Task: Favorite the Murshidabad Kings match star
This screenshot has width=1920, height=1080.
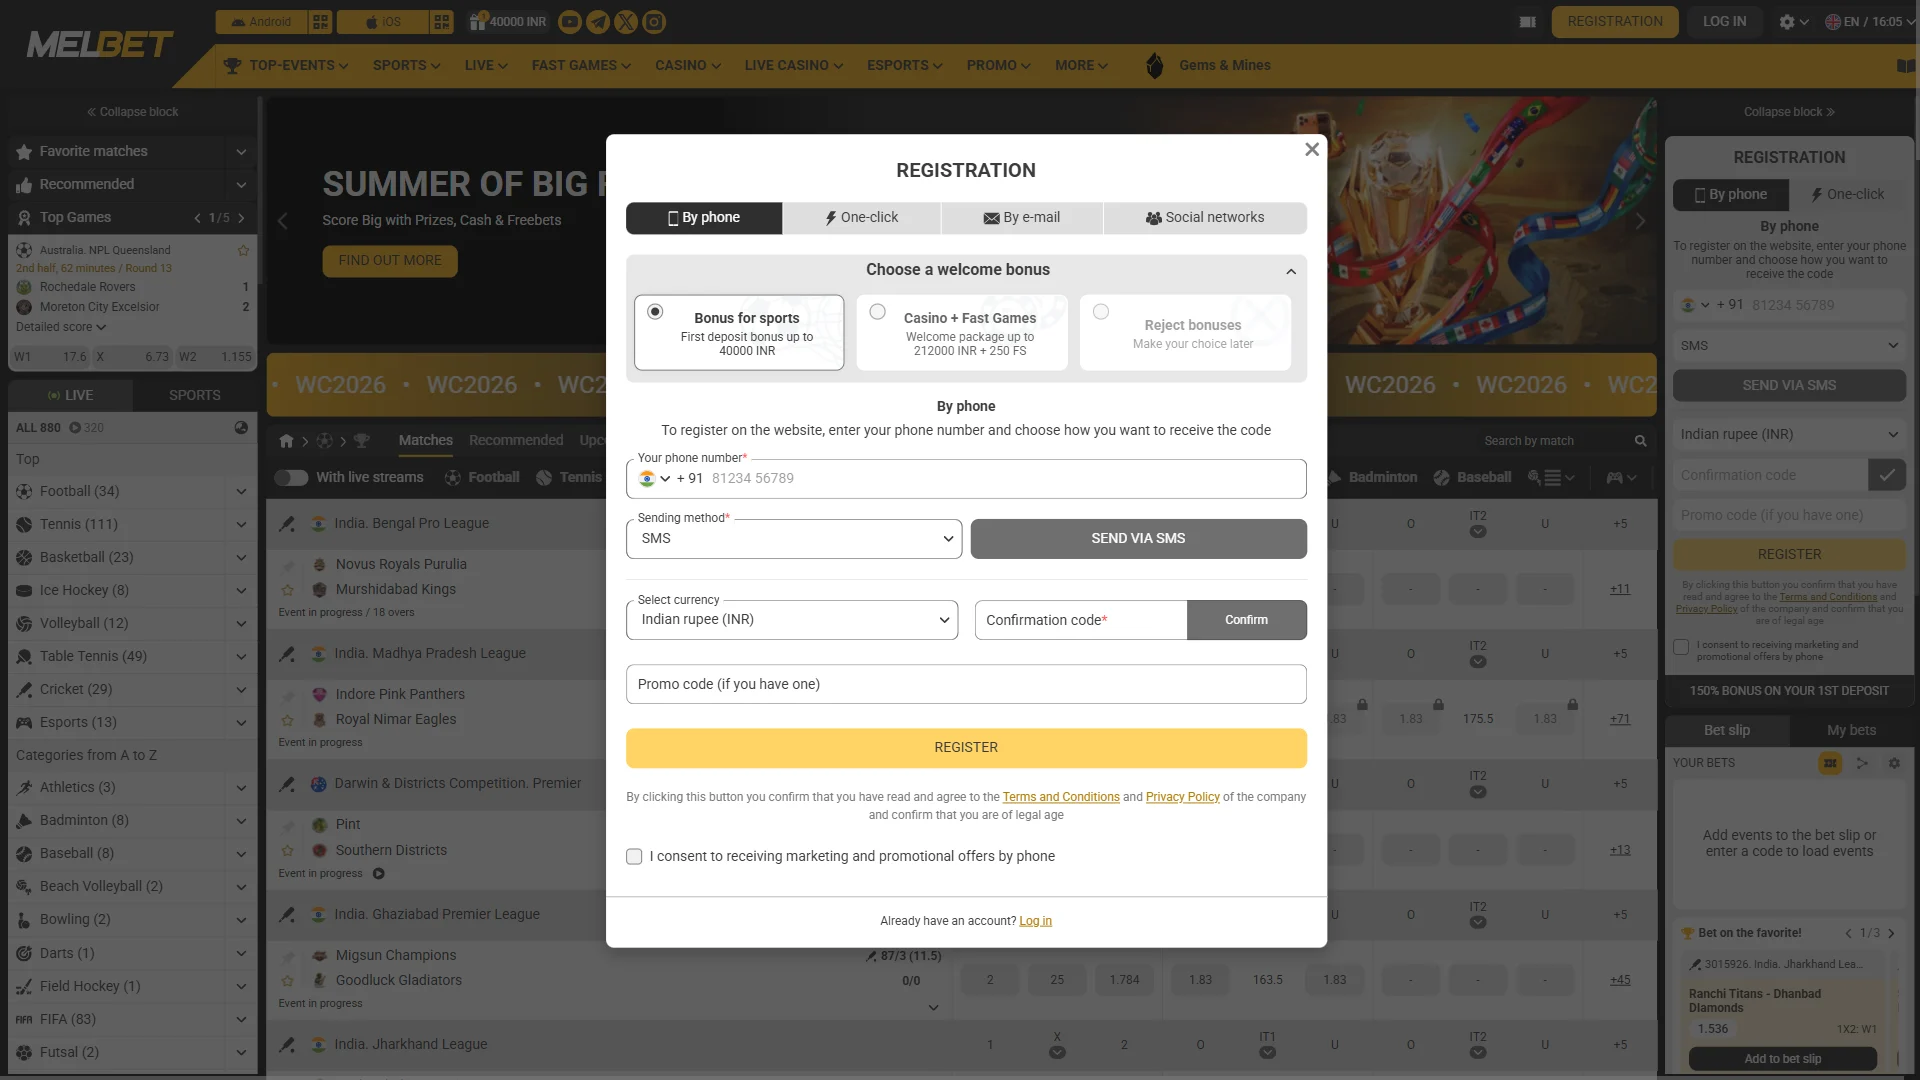Action: click(288, 590)
